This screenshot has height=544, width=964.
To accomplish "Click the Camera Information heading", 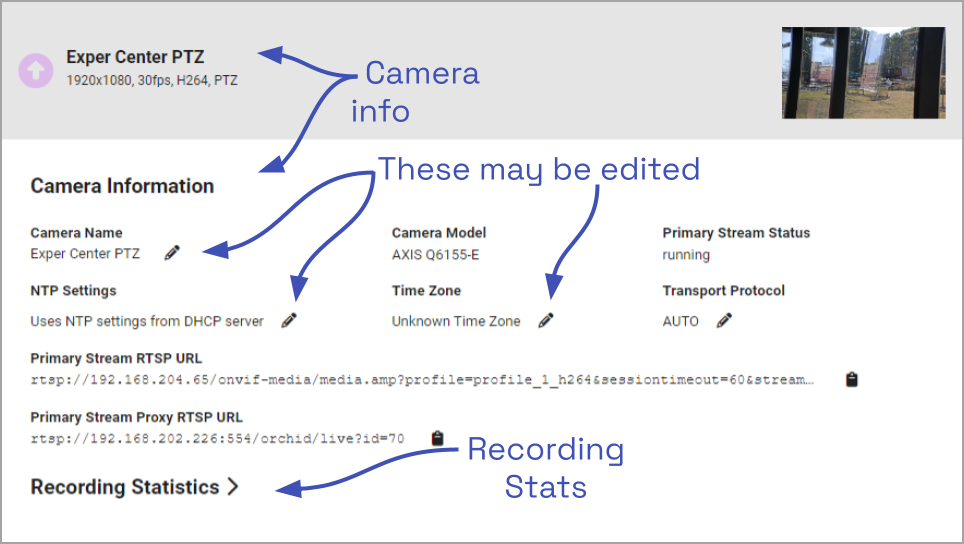I will click(122, 186).
